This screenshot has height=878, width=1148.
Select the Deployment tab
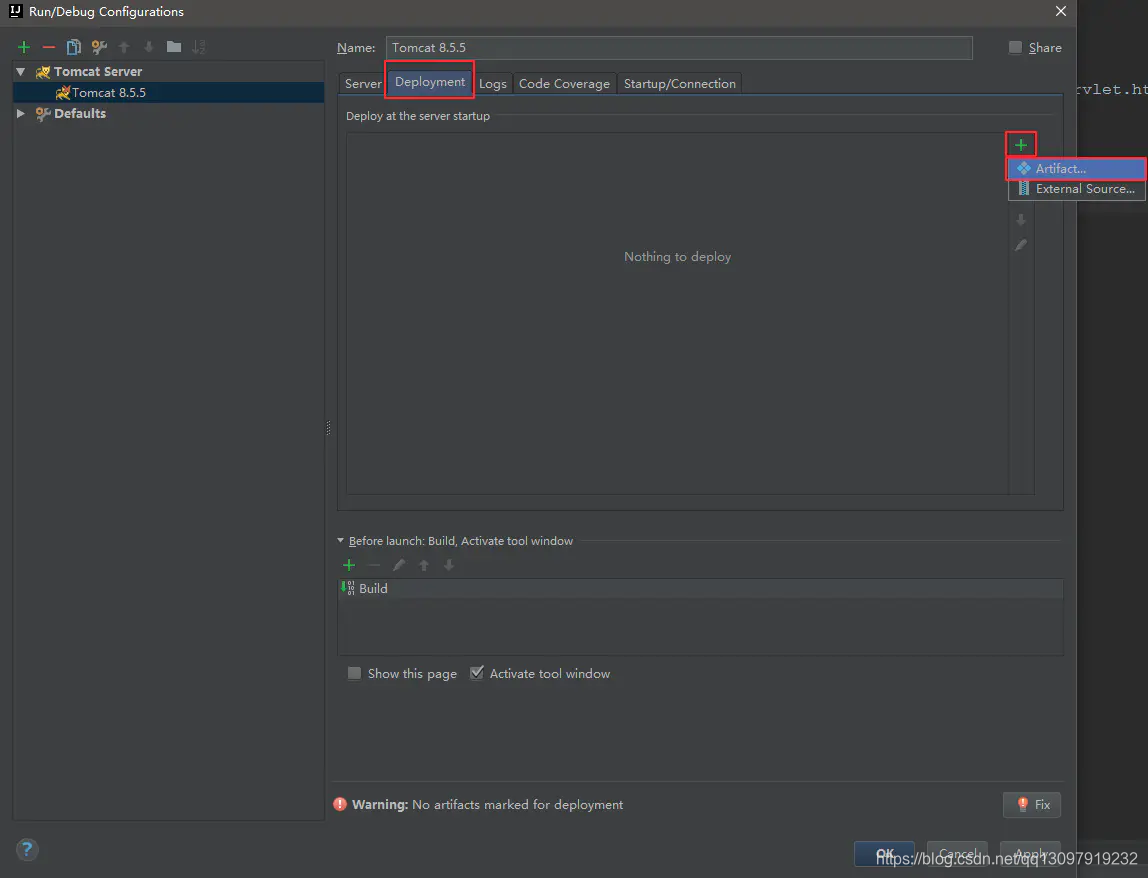coord(430,82)
